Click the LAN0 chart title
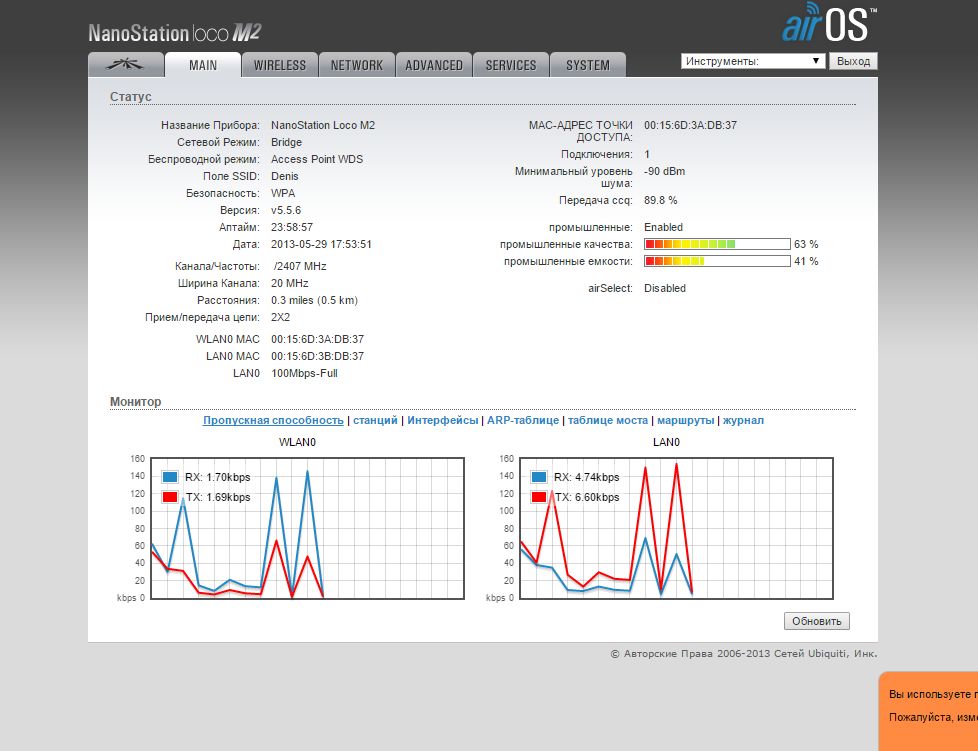978x751 pixels. click(666, 442)
